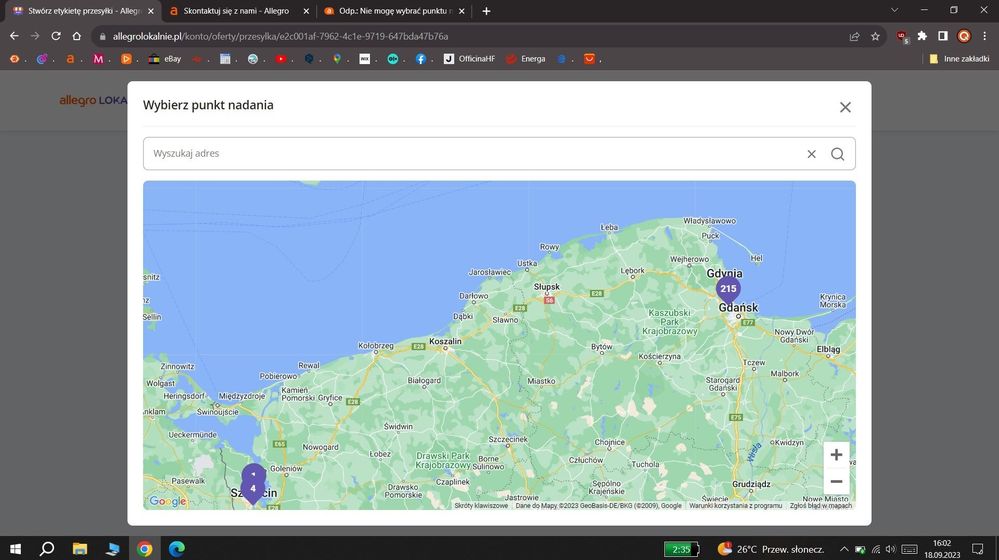The width and height of the screenshot is (999, 560).
Task: Zoom out on the map
Action: click(x=836, y=482)
